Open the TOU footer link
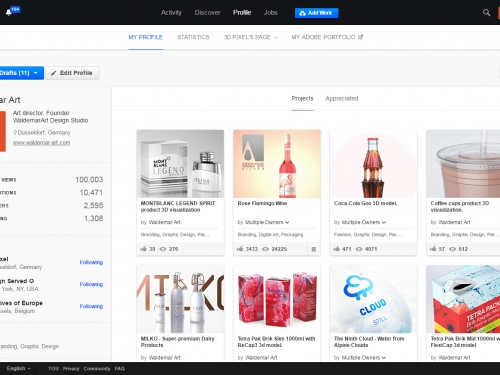The image size is (500, 375). (53, 369)
